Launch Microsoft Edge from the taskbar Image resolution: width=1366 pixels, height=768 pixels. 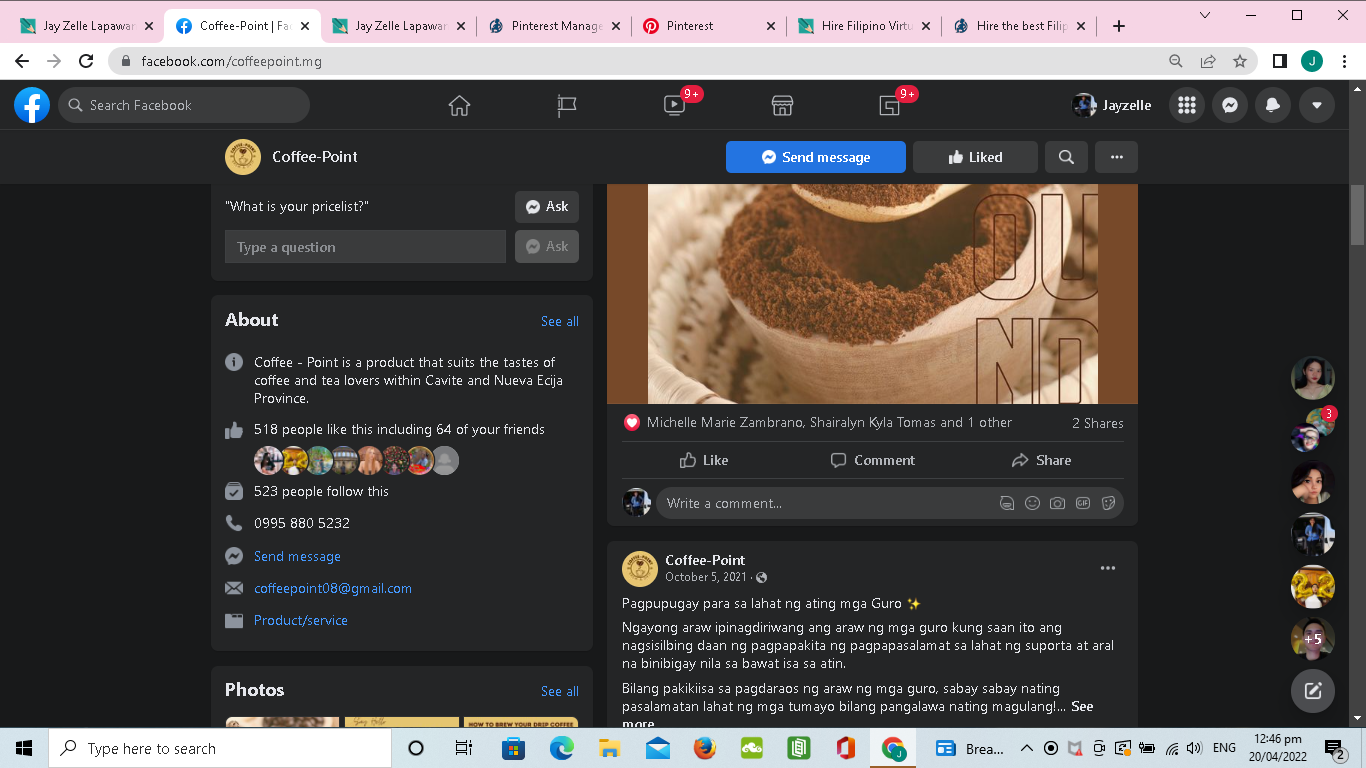pos(561,748)
